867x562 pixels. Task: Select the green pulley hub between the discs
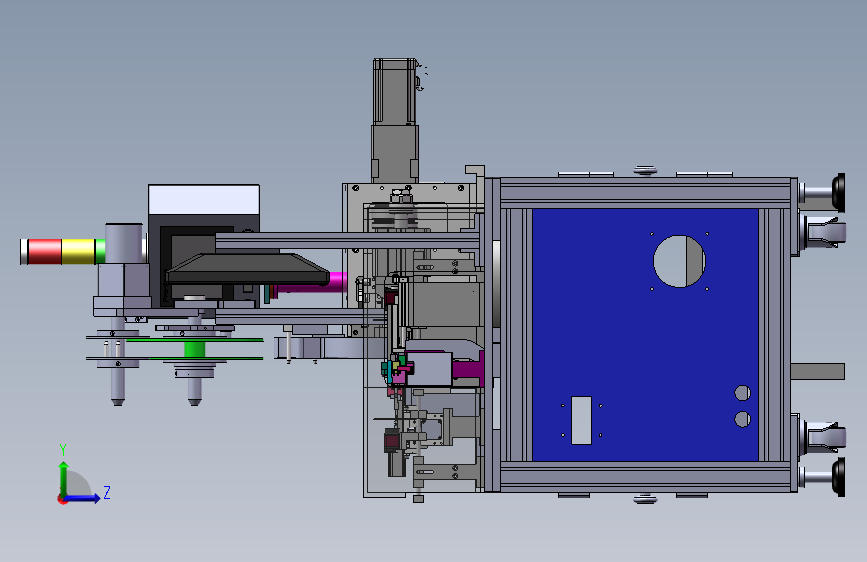194,350
